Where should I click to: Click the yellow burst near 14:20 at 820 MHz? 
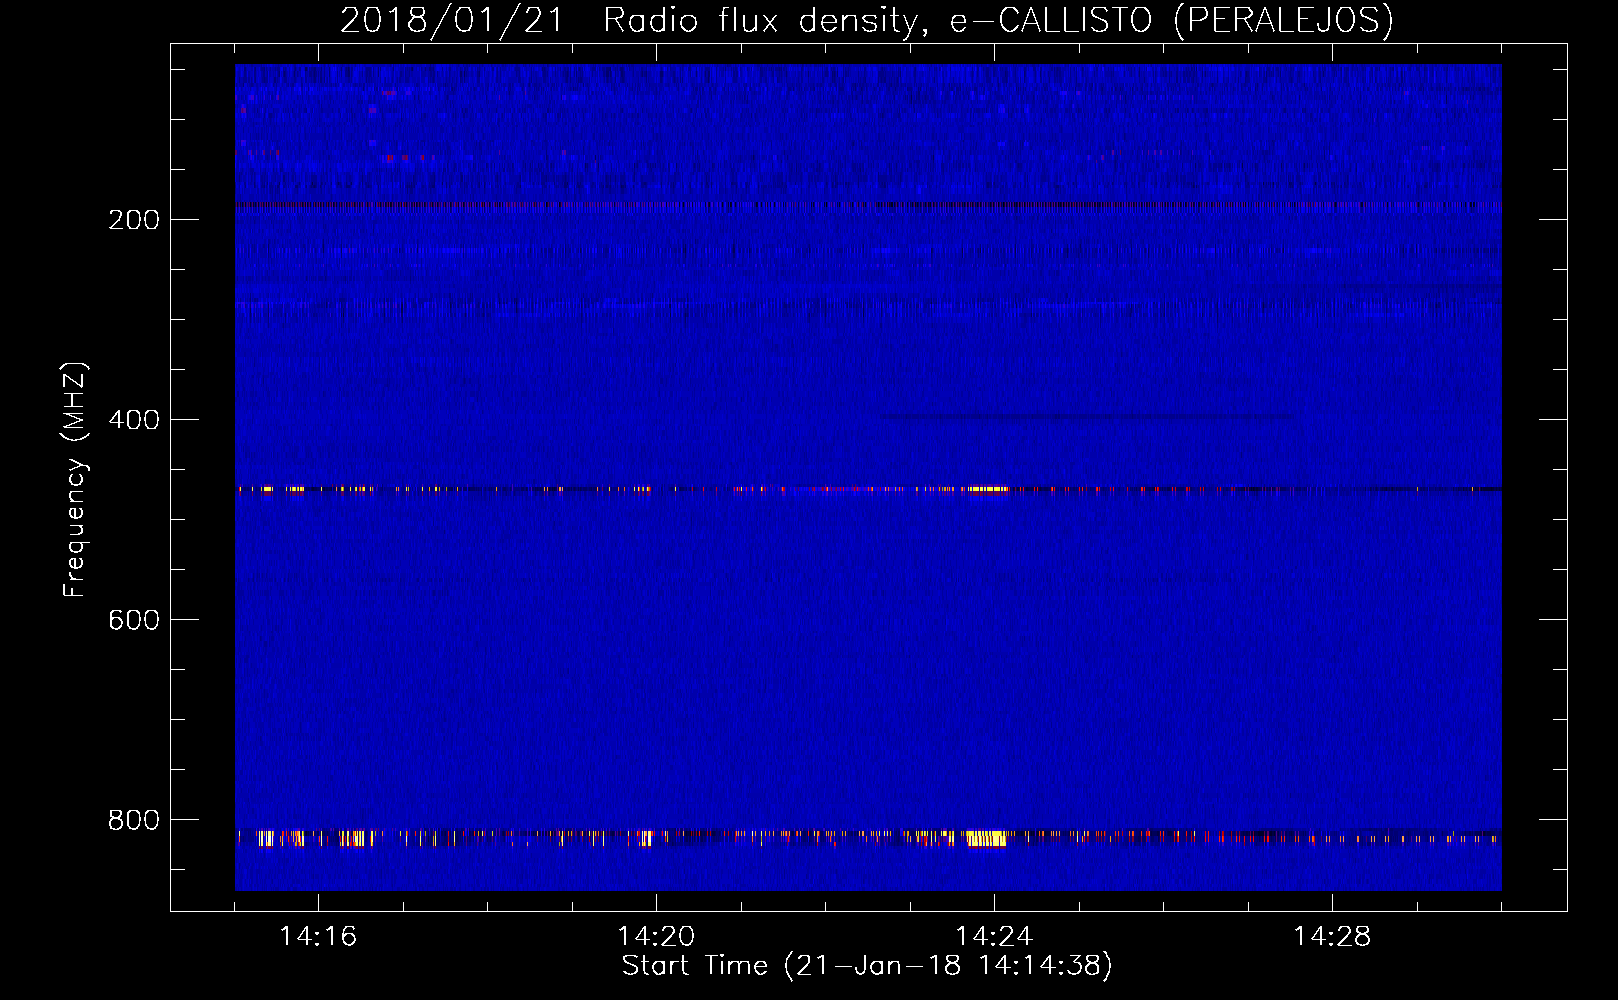(x=646, y=838)
